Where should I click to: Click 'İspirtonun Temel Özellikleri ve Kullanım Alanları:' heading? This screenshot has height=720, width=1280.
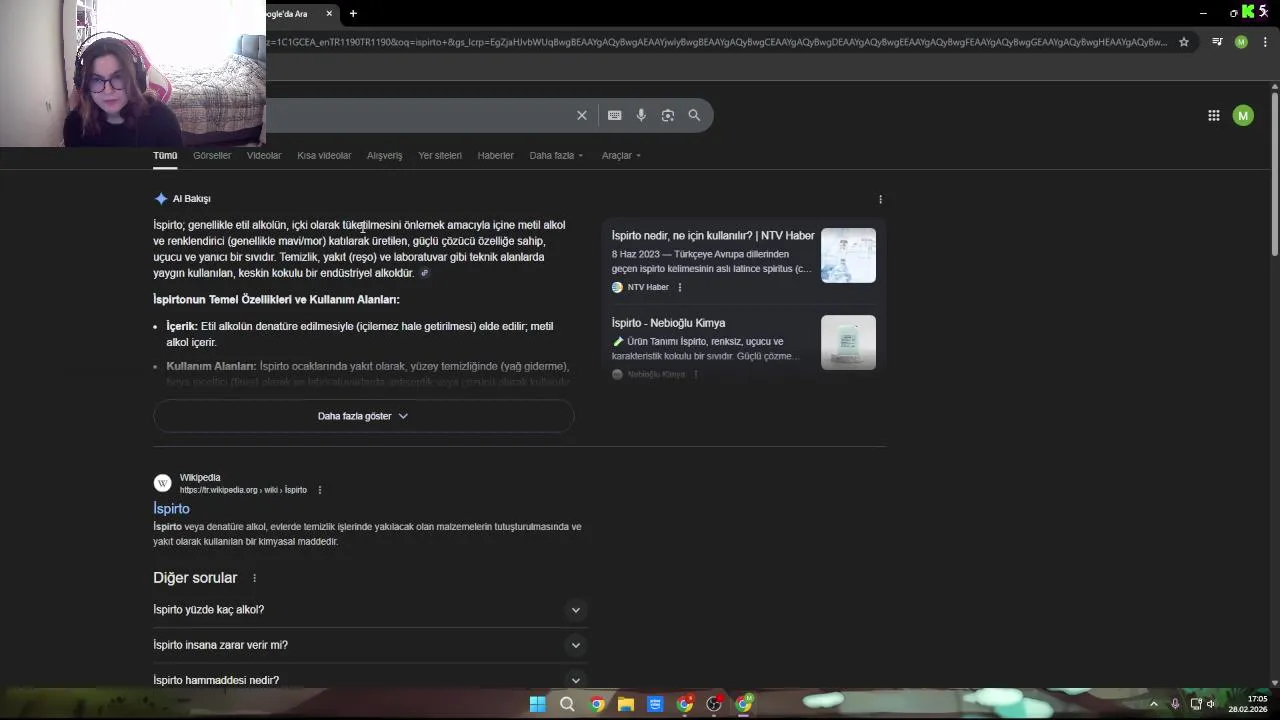click(276, 300)
